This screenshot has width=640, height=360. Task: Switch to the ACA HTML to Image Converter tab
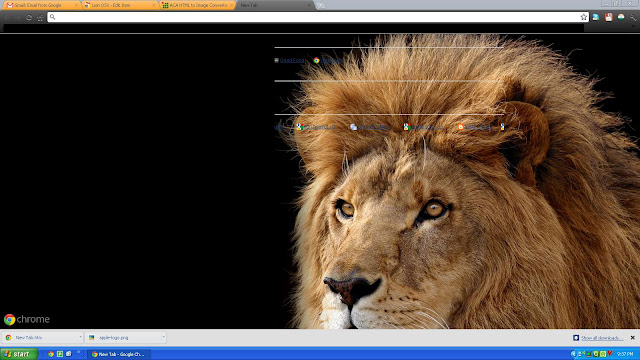coord(198,5)
